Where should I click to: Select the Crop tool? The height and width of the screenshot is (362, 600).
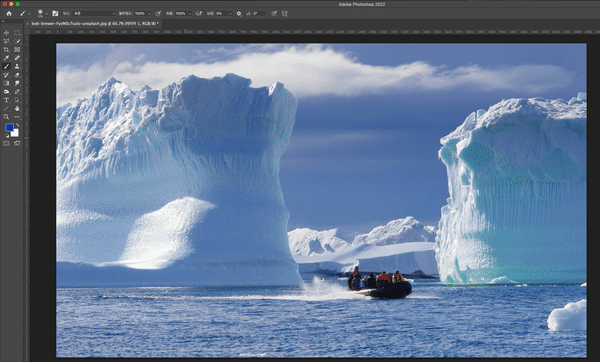pyautogui.click(x=6, y=50)
